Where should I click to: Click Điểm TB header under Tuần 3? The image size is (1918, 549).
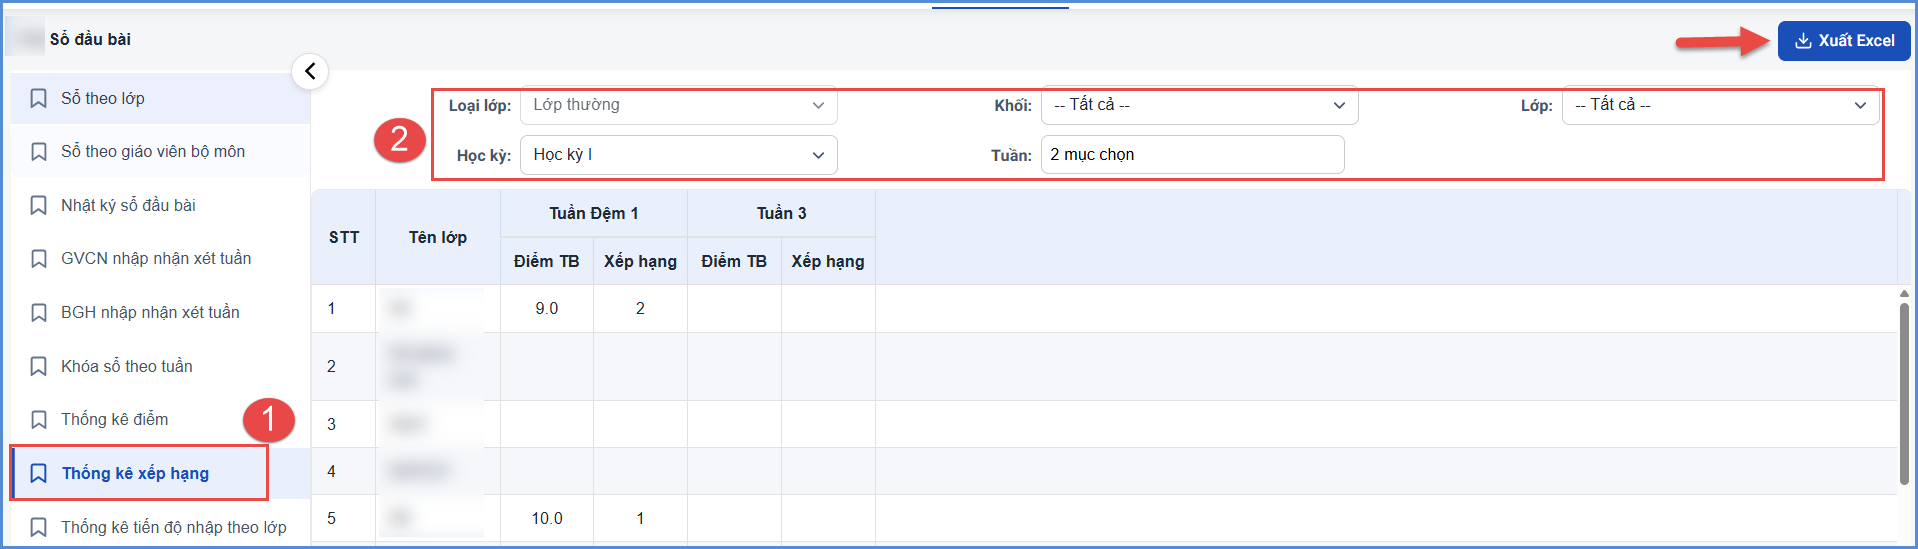coord(734,261)
